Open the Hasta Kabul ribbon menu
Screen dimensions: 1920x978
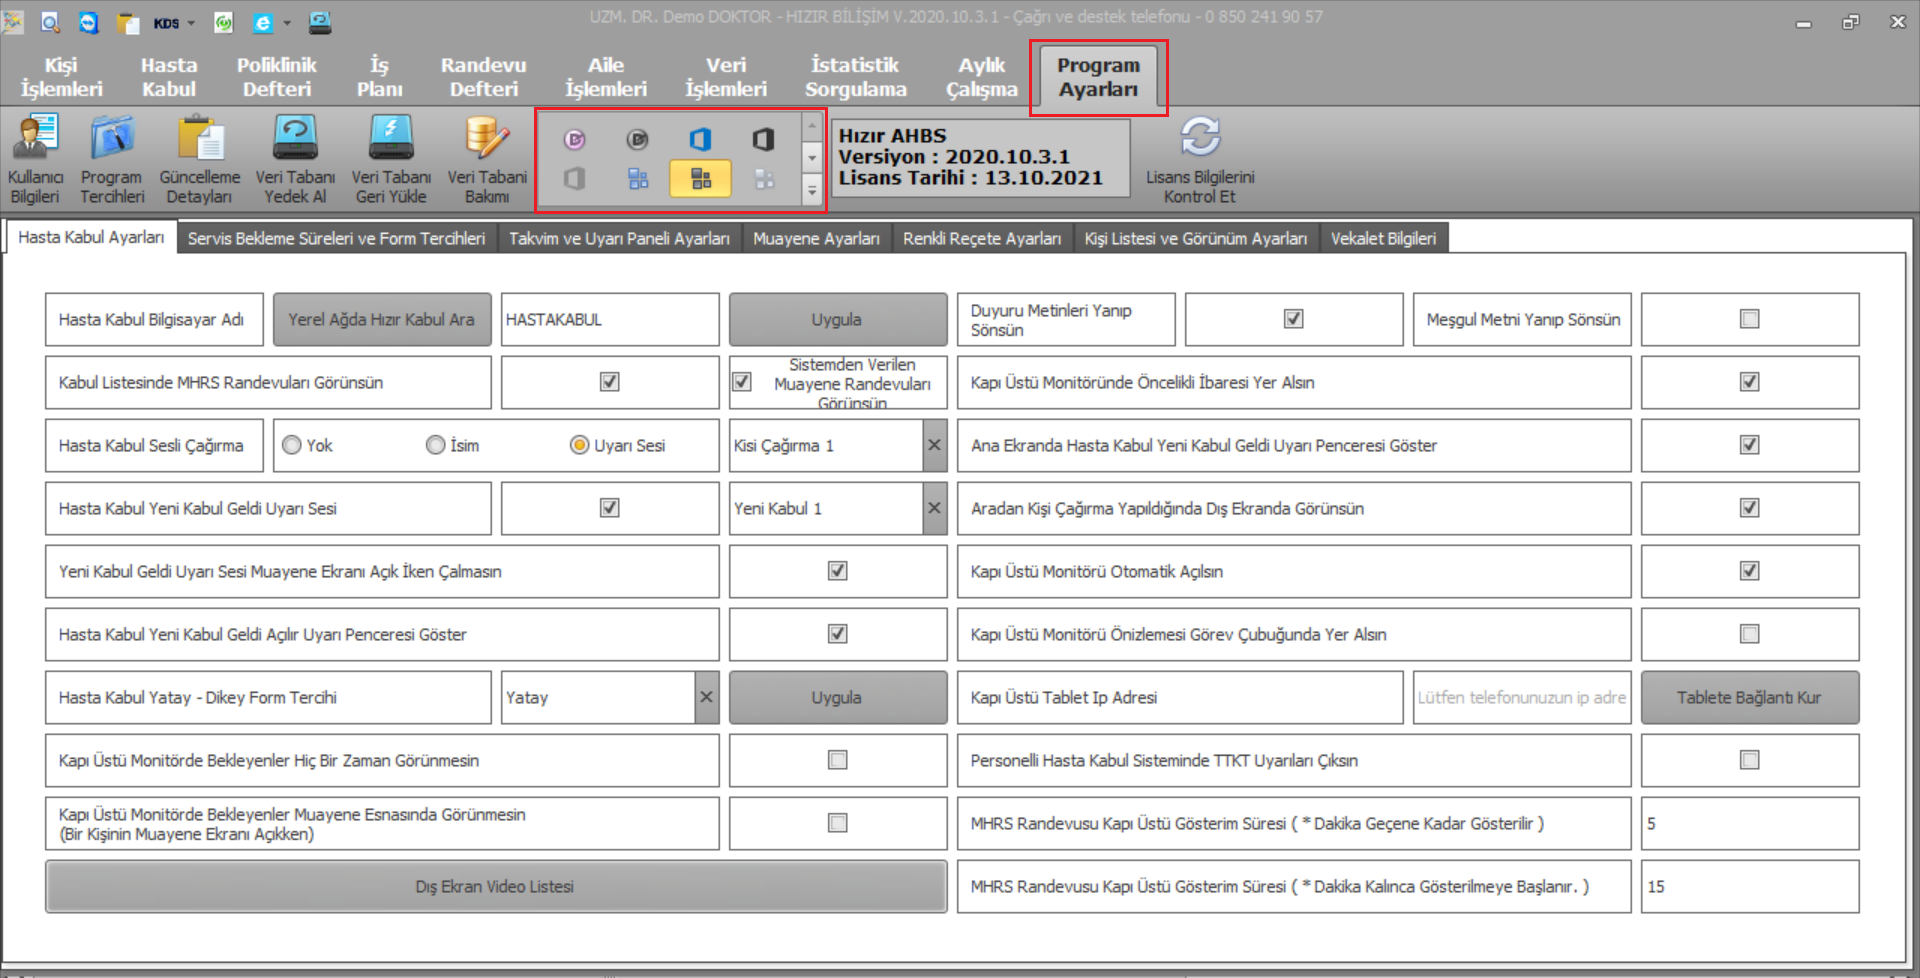[x=168, y=77]
